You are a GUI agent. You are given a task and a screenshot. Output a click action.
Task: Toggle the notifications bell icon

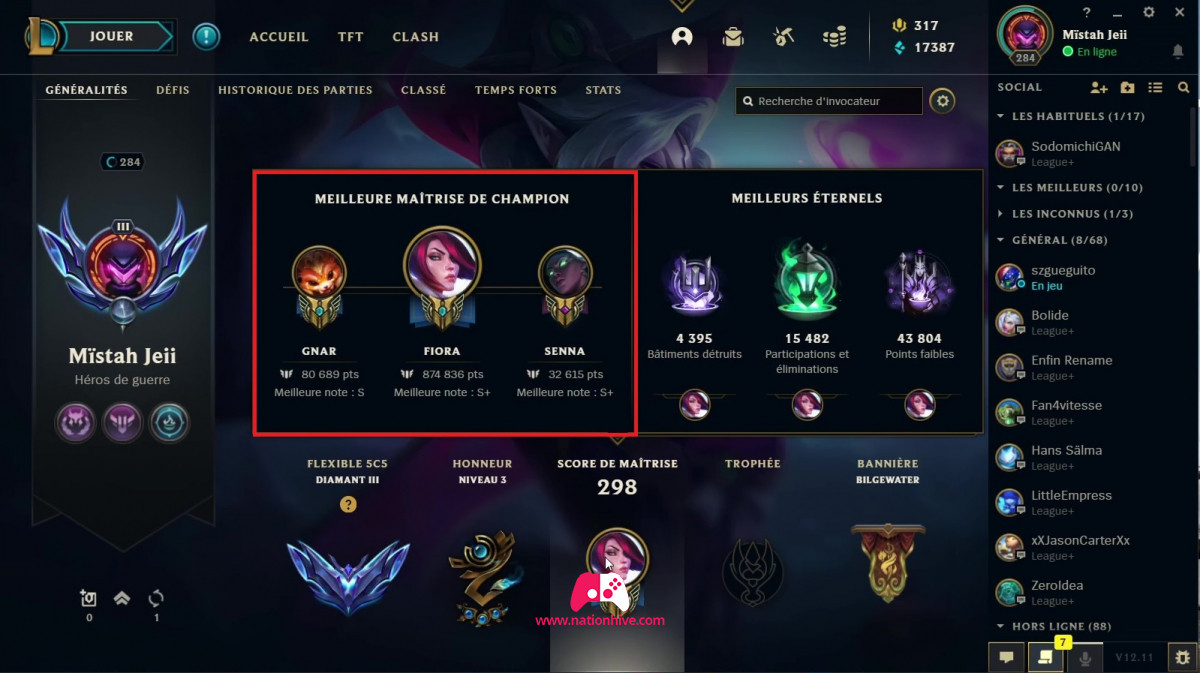pyautogui.click(x=1178, y=51)
